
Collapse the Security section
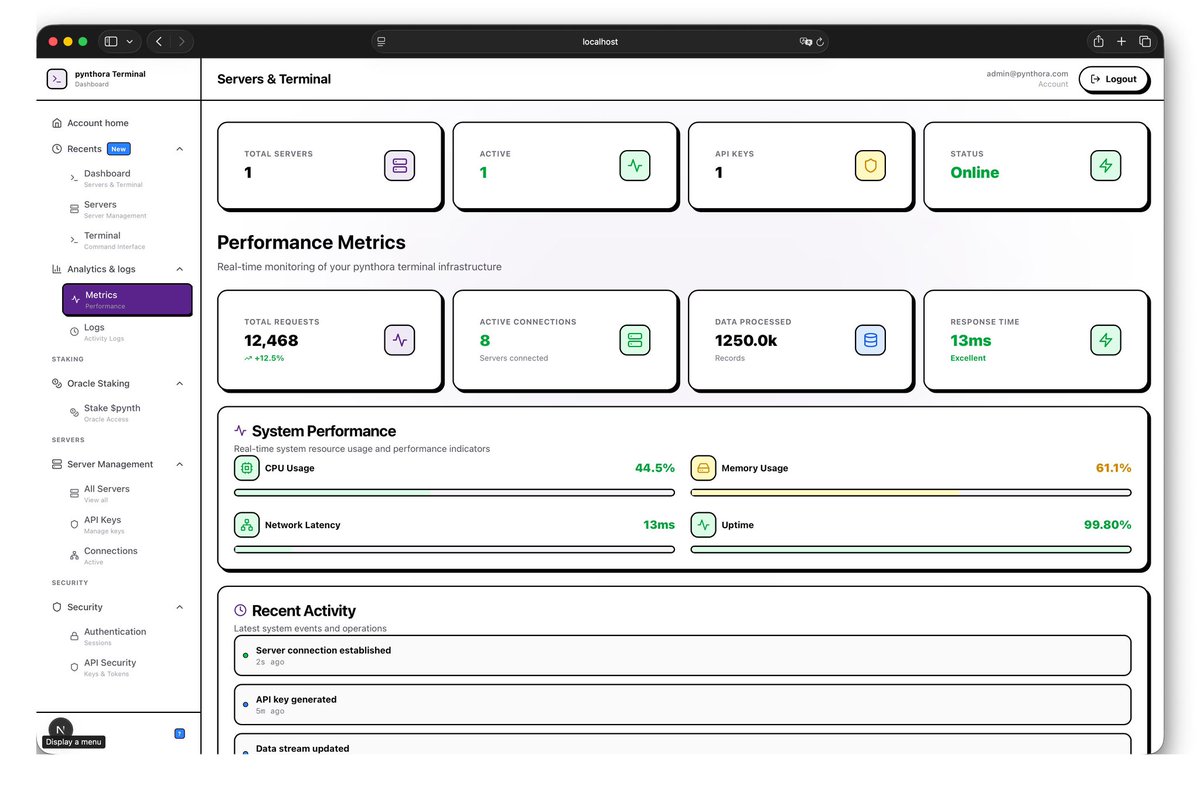point(180,607)
